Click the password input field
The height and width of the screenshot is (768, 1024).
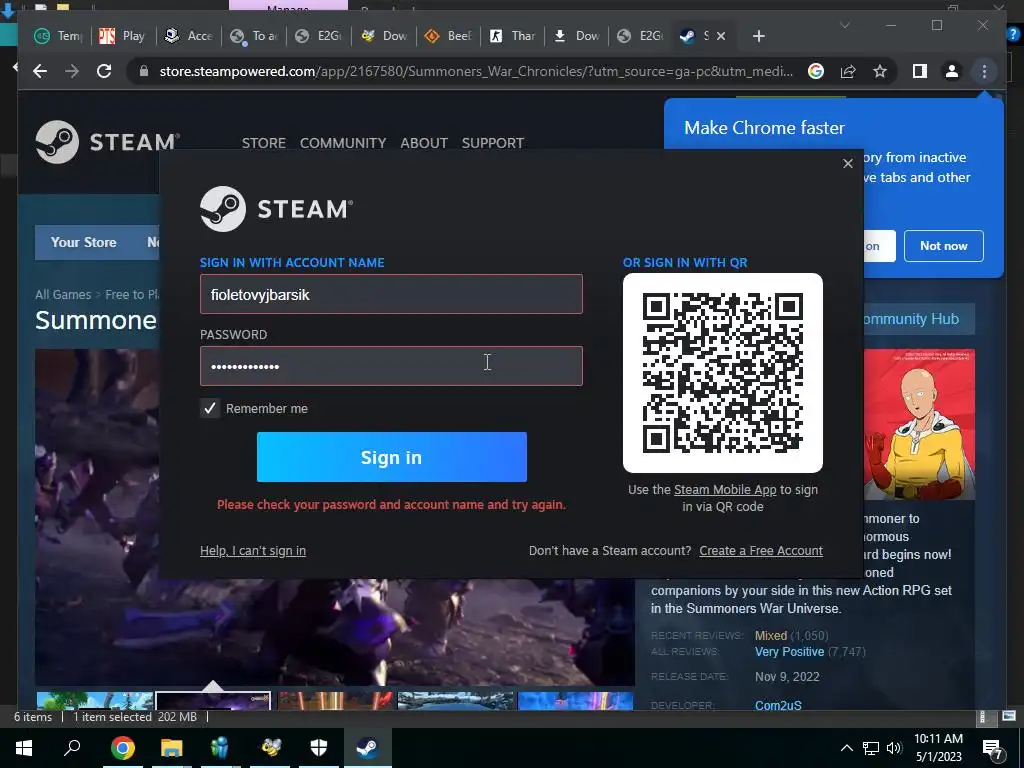coord(391,366)
